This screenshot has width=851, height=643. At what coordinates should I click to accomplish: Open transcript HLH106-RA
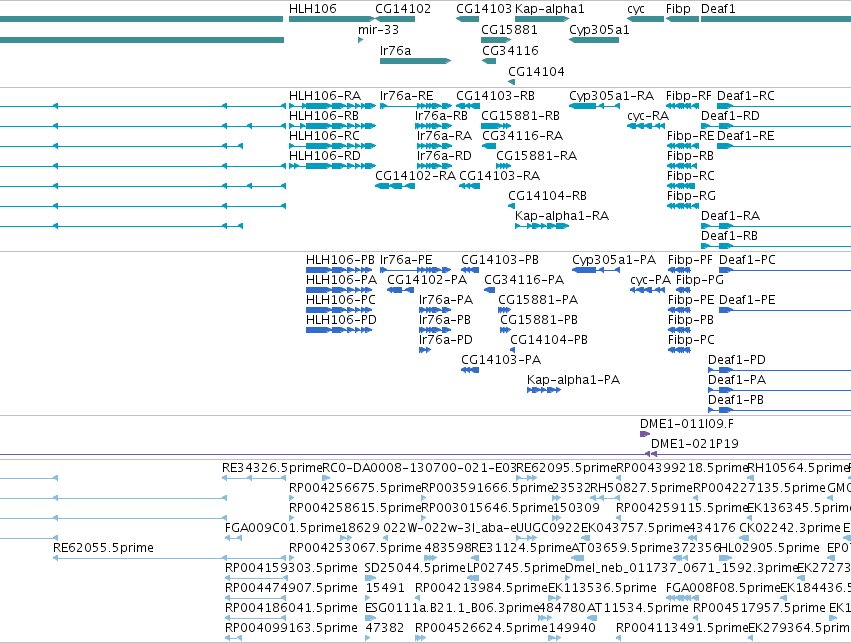coord(325,96)
